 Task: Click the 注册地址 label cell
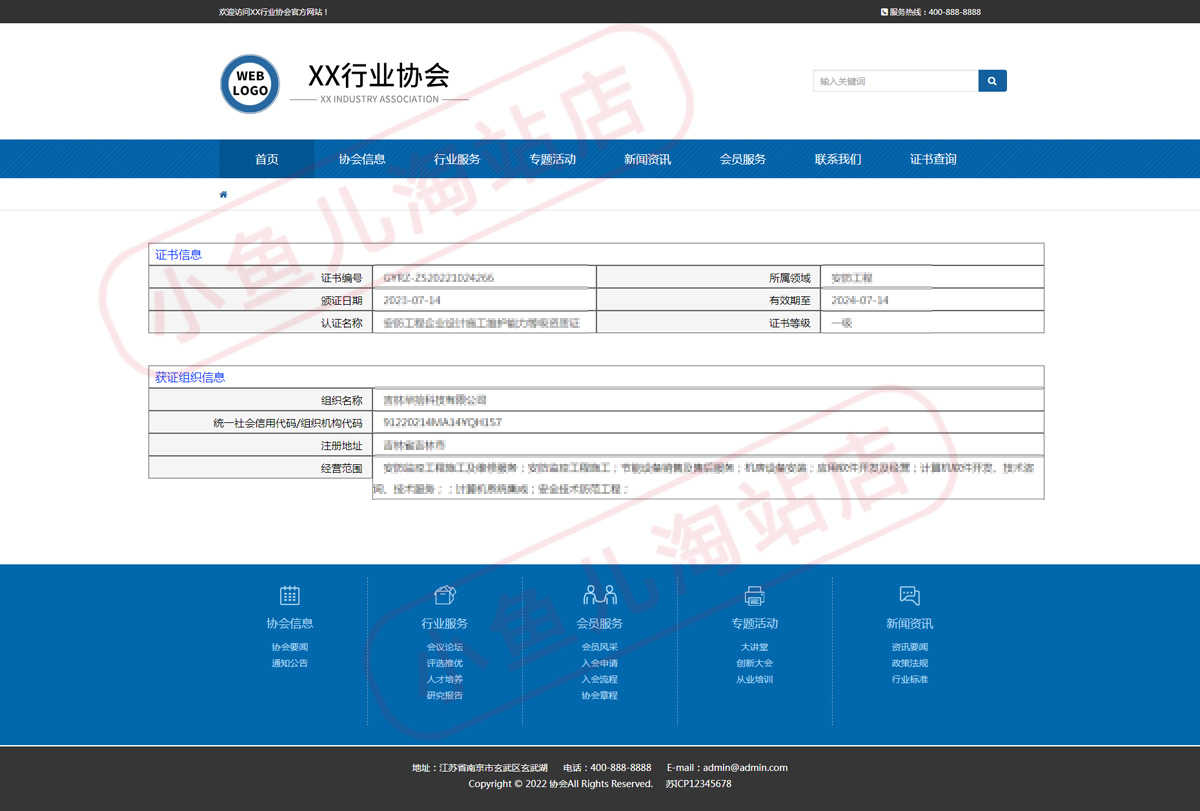260,445
